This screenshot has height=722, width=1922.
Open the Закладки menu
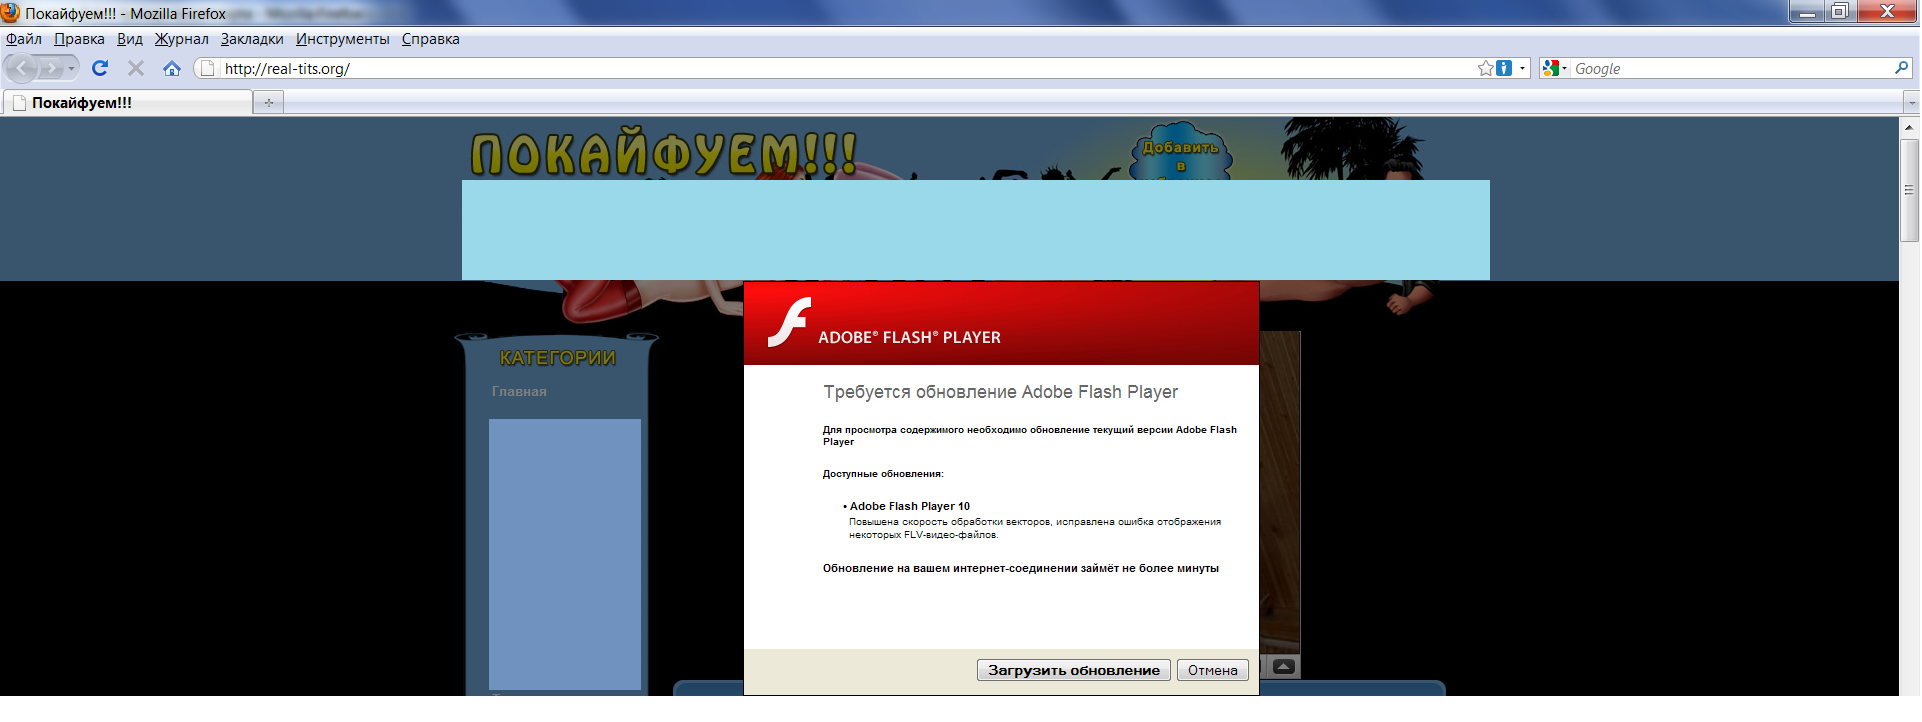(252, 39)
